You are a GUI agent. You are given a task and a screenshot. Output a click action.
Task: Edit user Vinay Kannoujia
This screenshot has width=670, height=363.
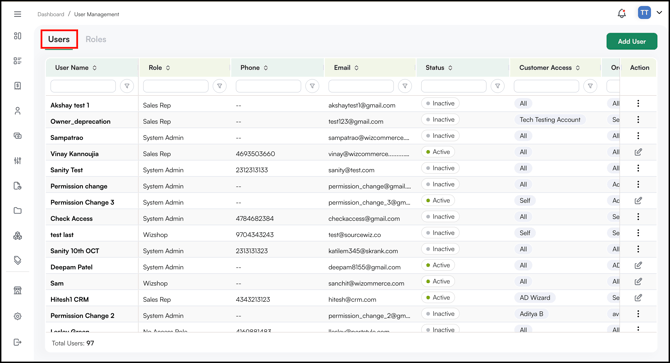638,152
